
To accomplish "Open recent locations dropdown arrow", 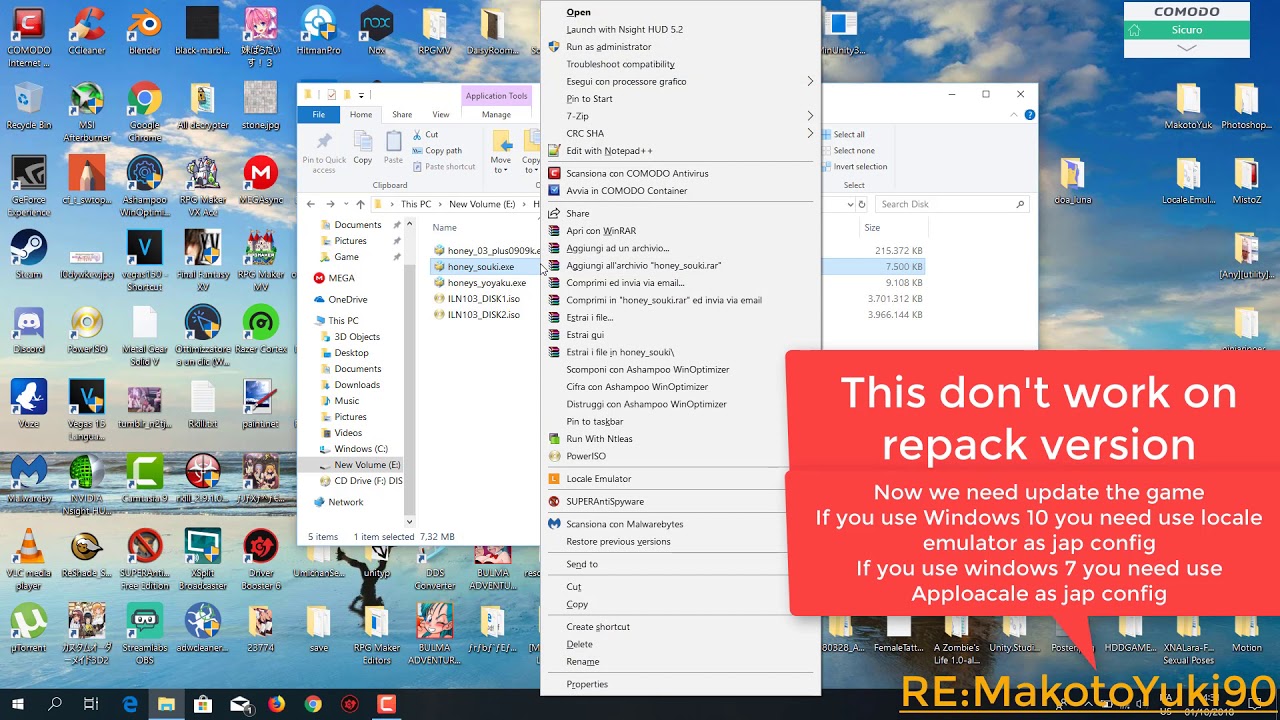I will [347, 204].
